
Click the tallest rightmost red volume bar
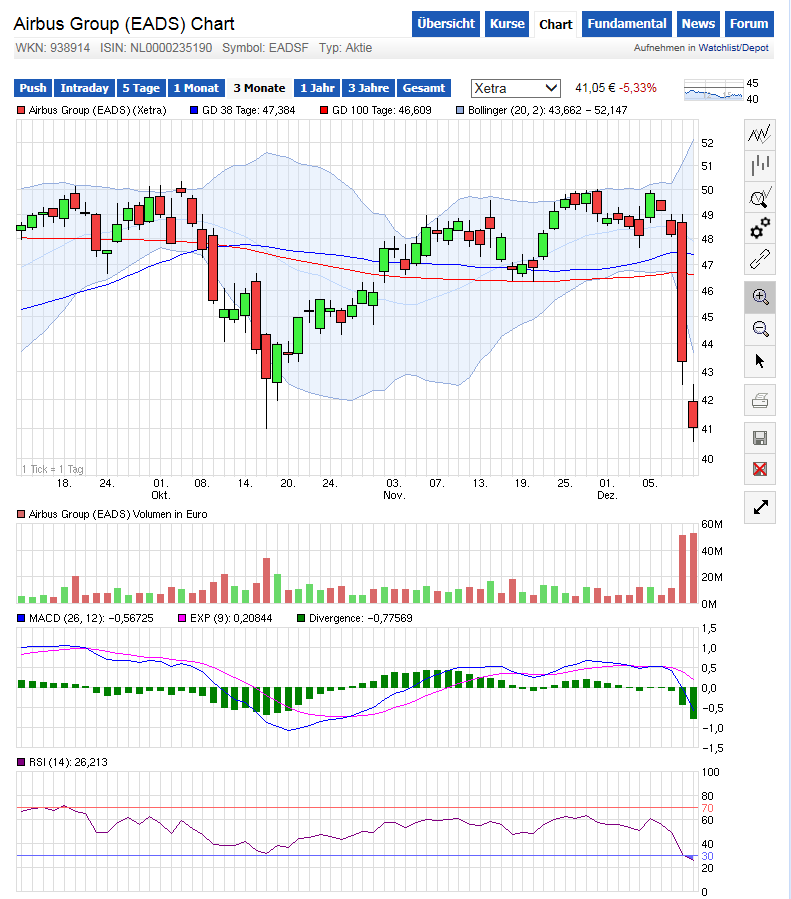[x=694, y=568]
